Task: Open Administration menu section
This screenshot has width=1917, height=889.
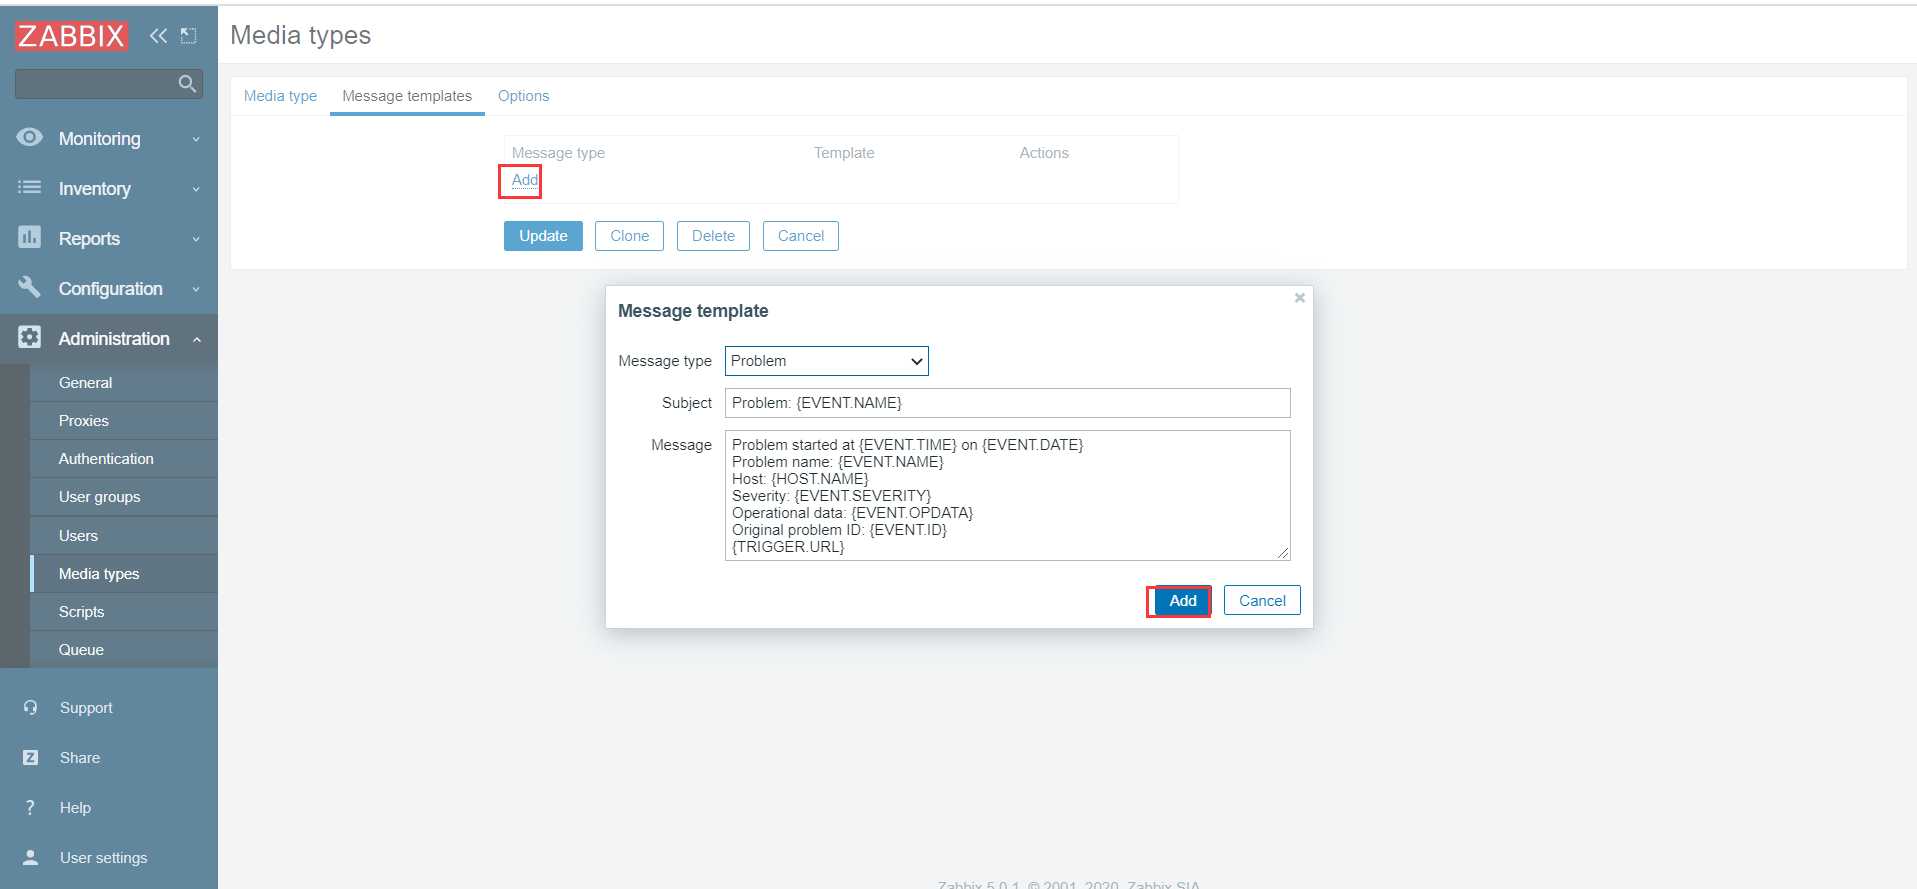Action: (109, 339)
